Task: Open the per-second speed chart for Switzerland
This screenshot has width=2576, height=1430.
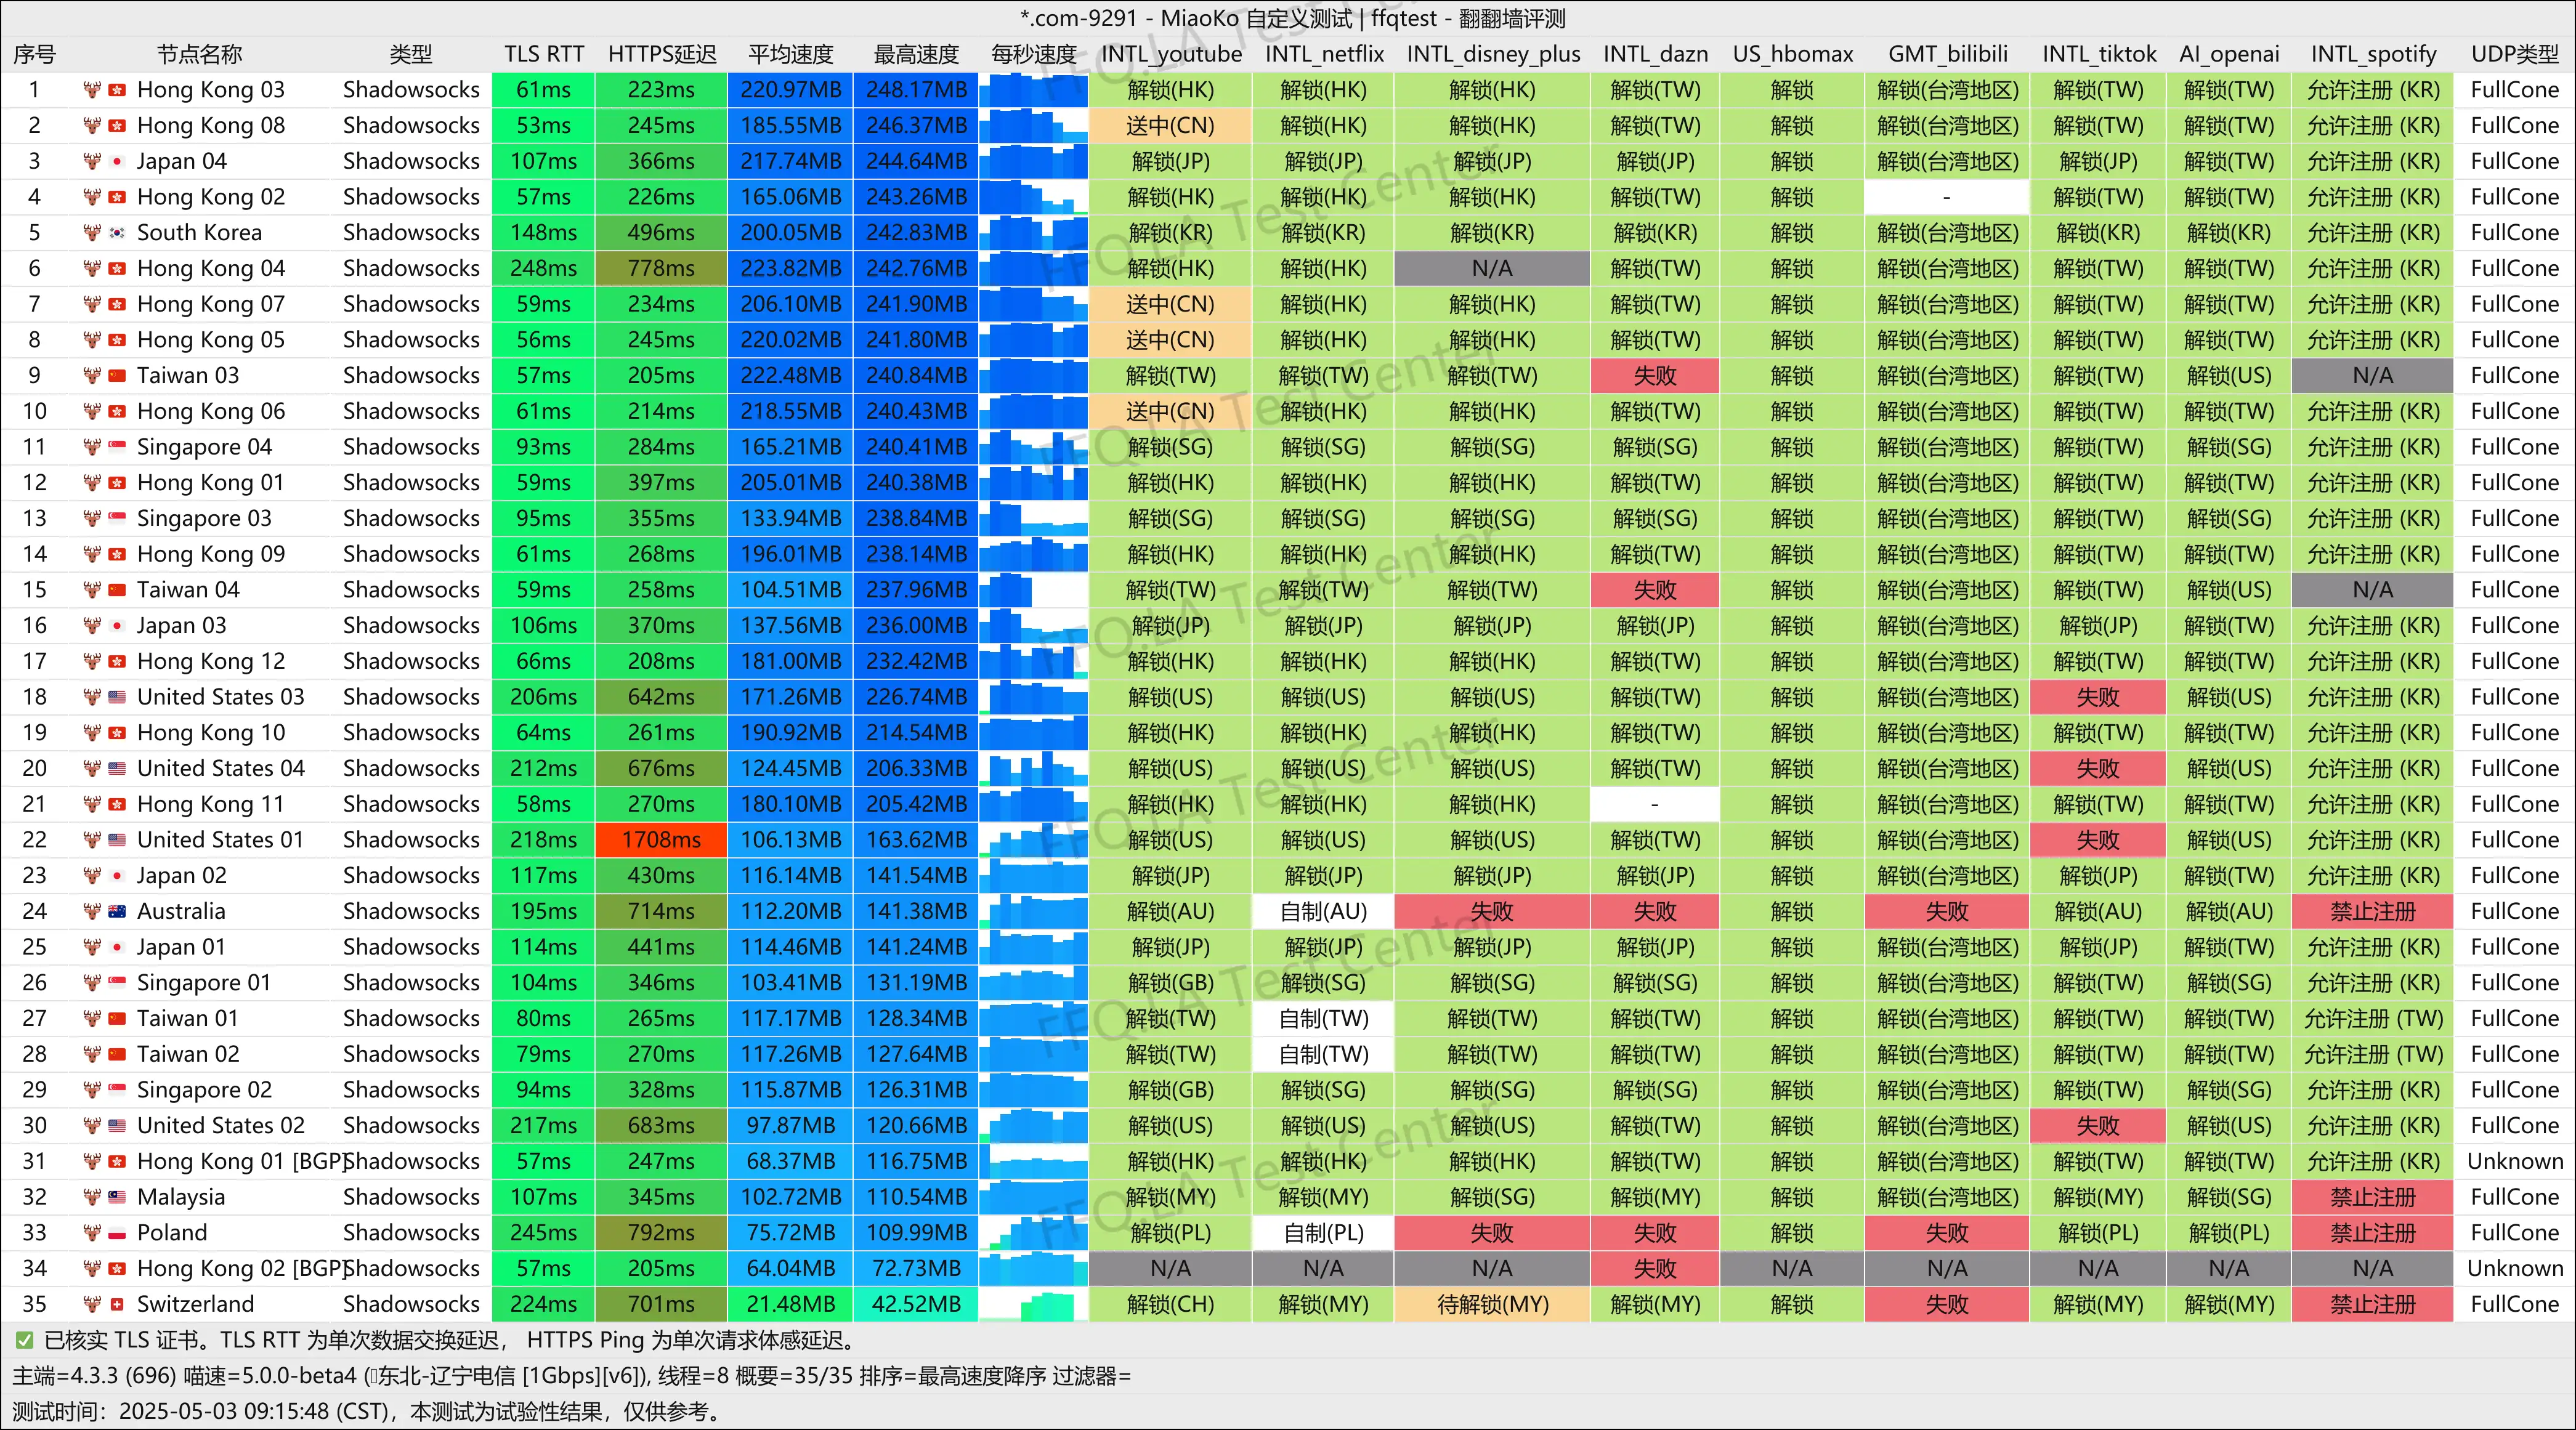Action: click(x=1033, y=1304)
